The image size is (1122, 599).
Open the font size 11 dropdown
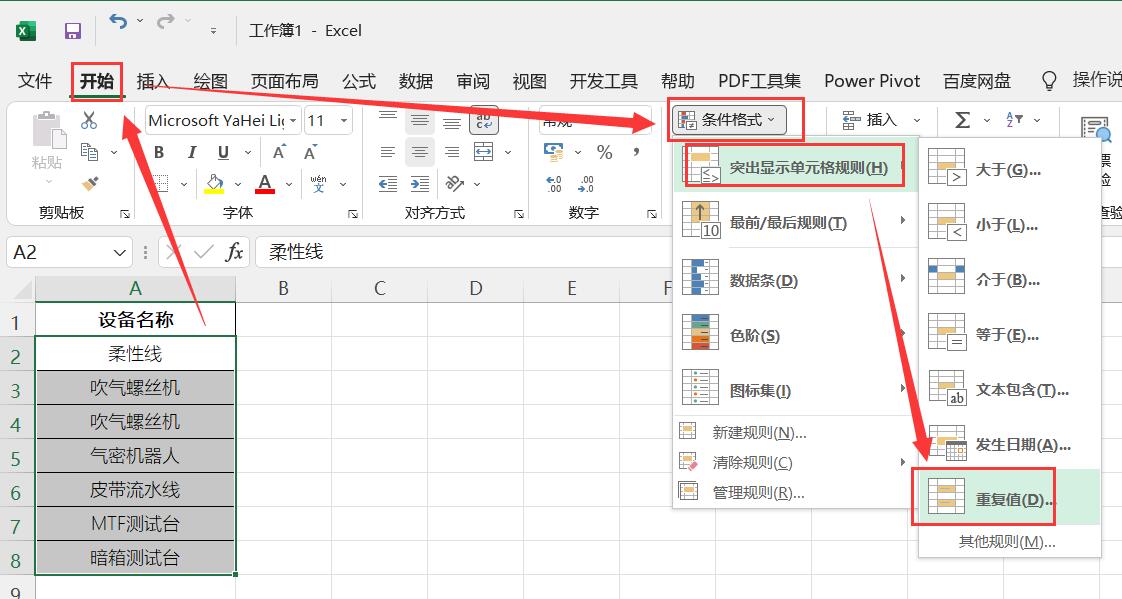tap(344, 120)
